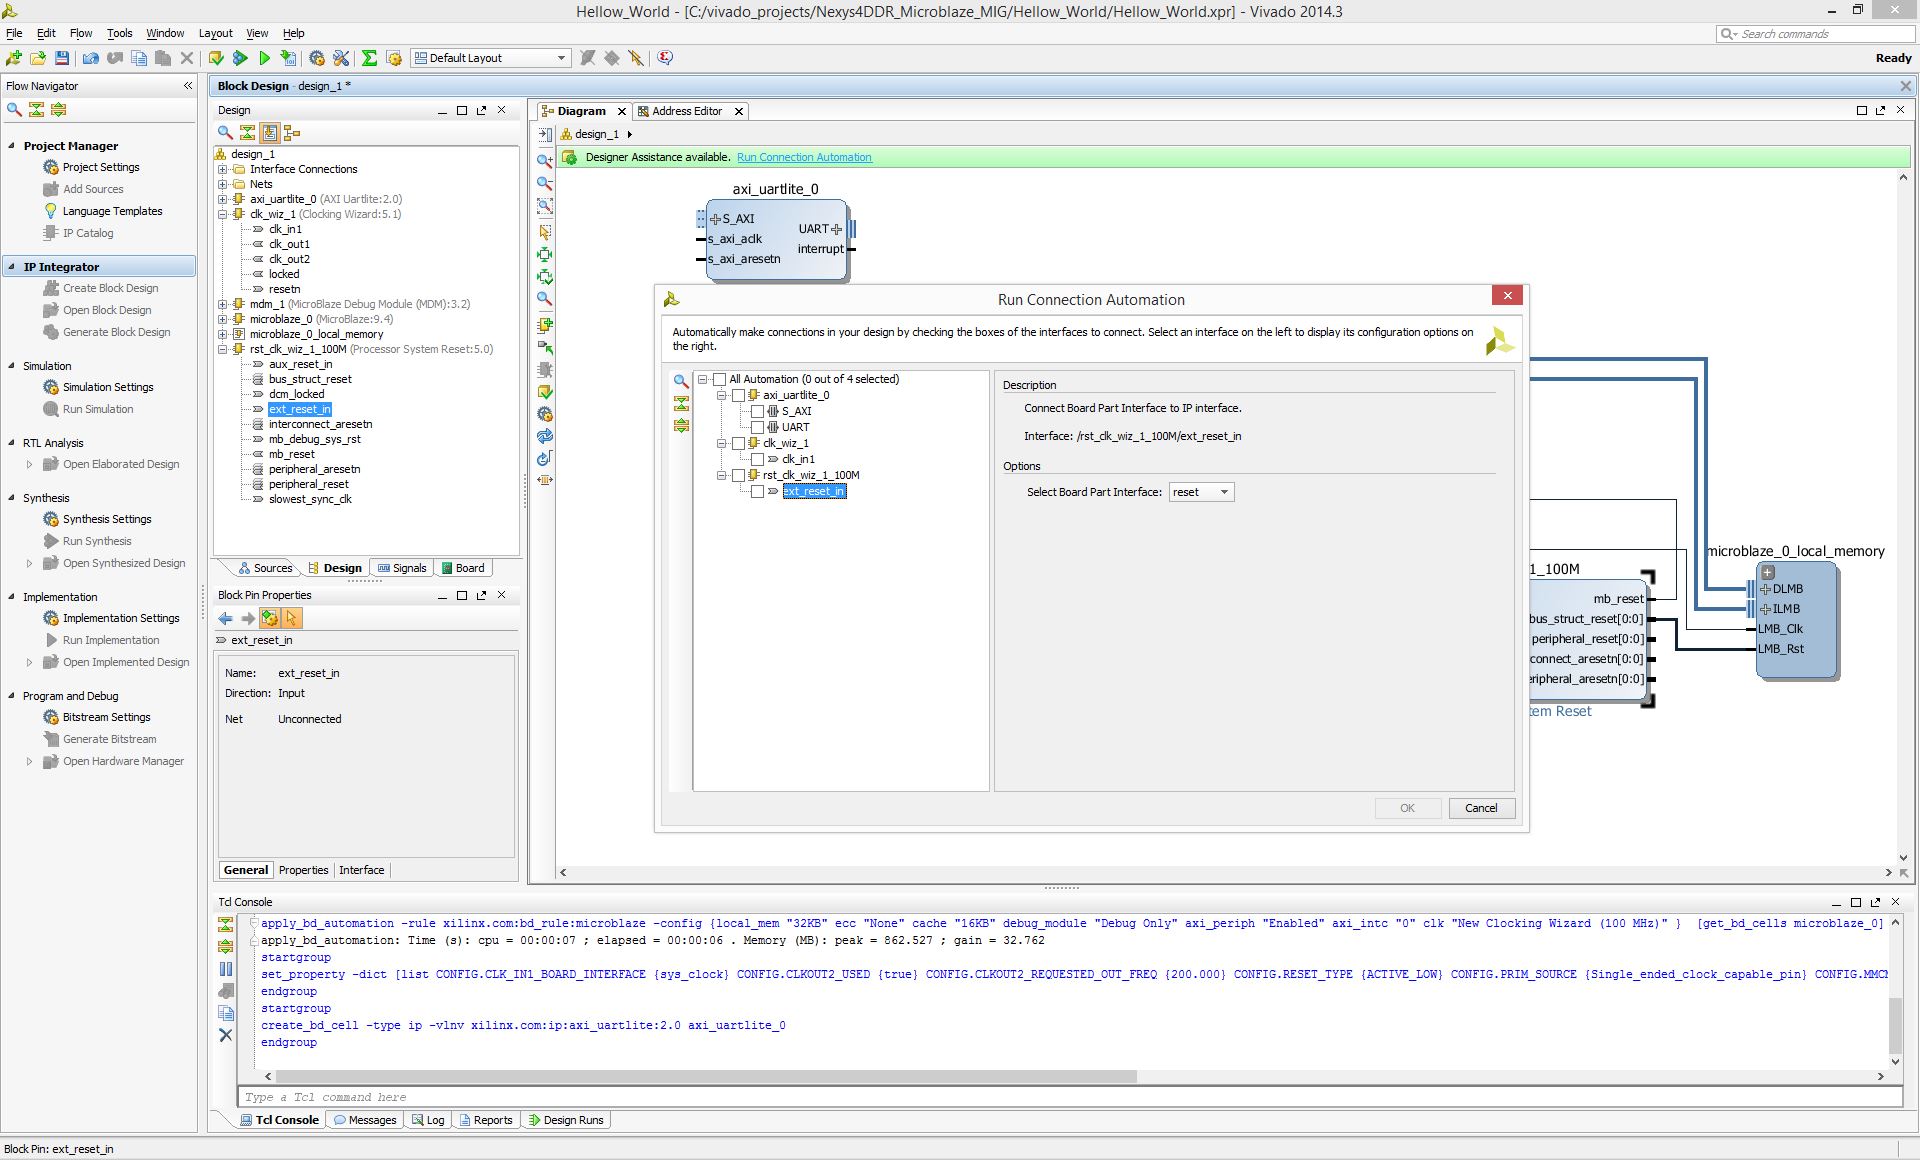Click the Project Settings gear toolbar icon
Screen dimensions: 1920x1160
click(x=317, y=58)
